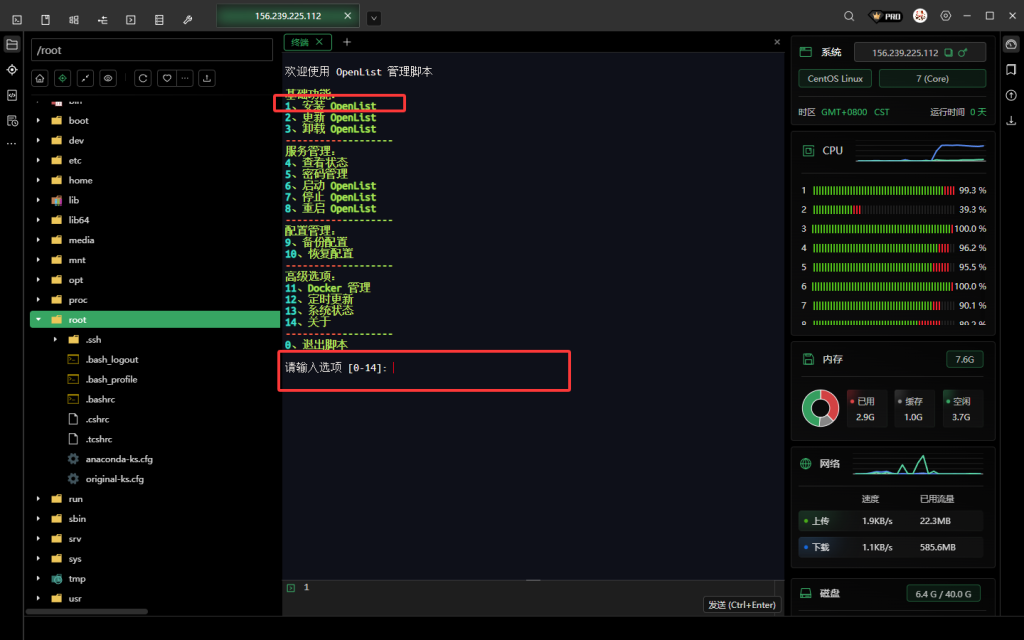
Task: Click the download icon on the right edge panel
Action: (x=1011, y=120)
